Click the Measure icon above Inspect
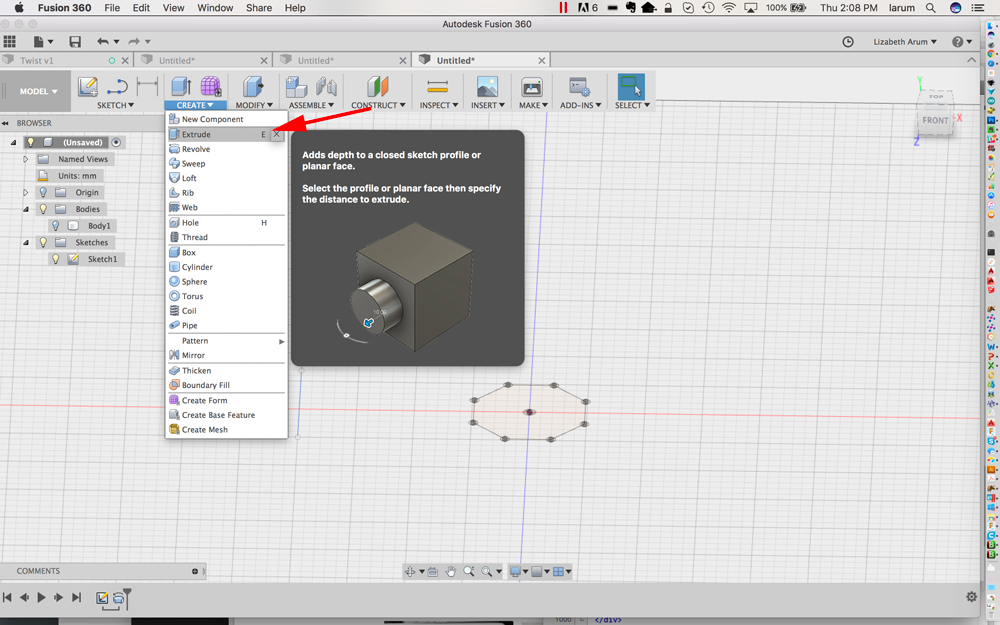Viewport: 1000px width, 625px height. click(x=438, y=86)
